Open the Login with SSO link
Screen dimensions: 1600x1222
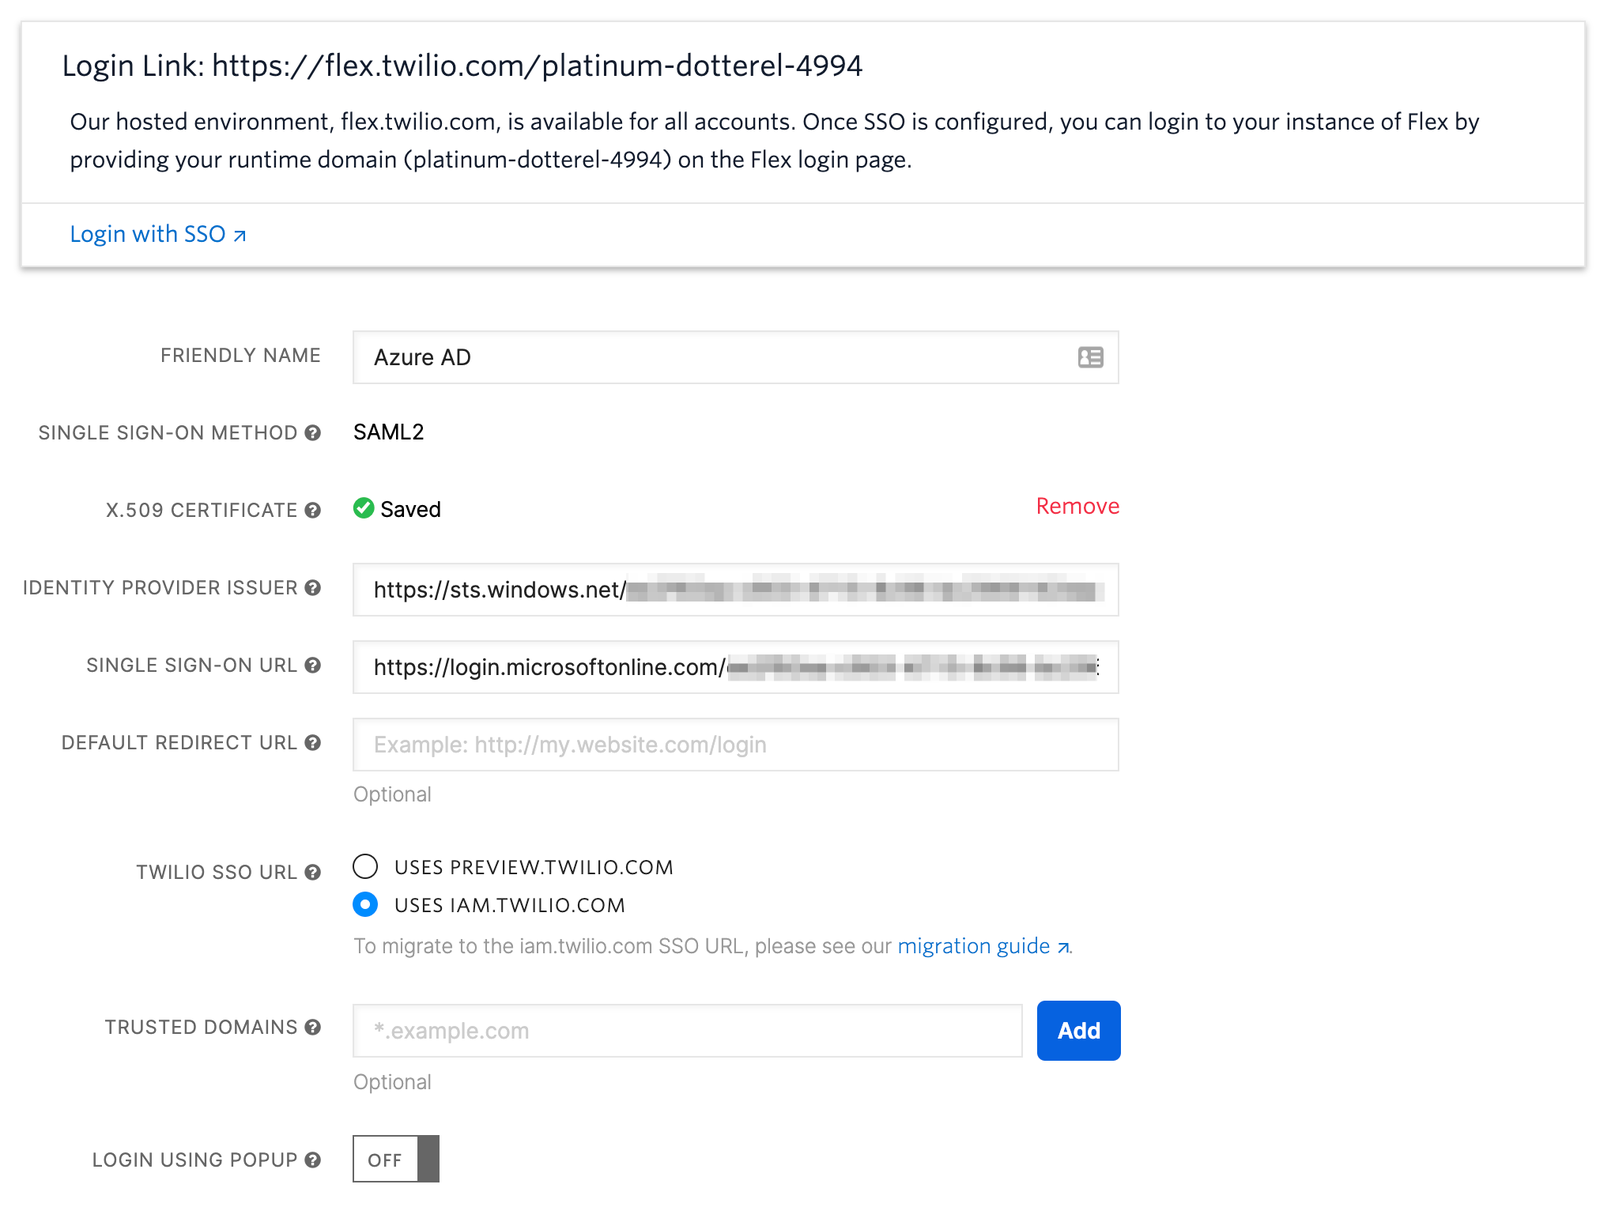(x=157, y=234)
